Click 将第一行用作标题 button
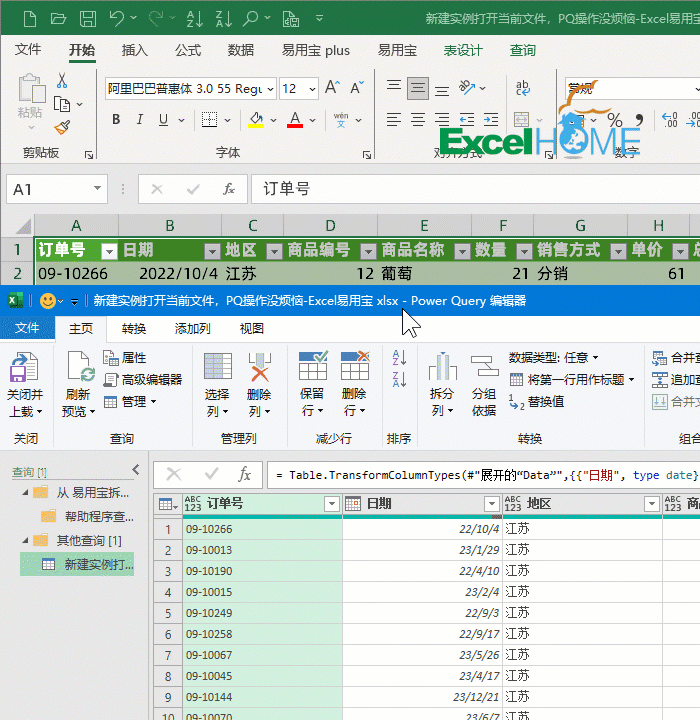This screenshot has height=720, width=700. click(x=572, y=380)
